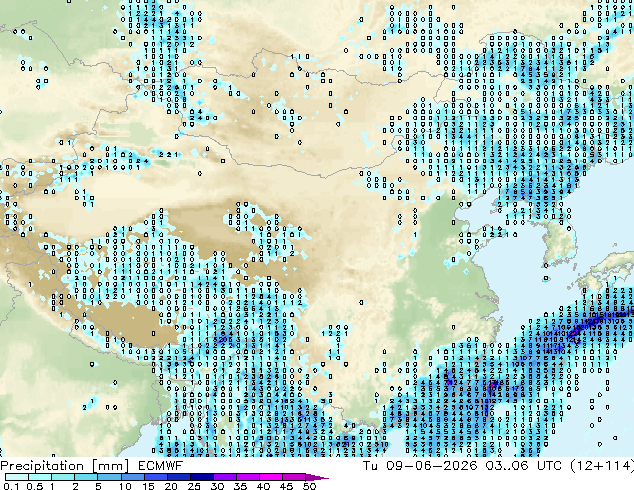
Task: Click the 40–45 mm magenta legend swatch
Action: (271, 477)
